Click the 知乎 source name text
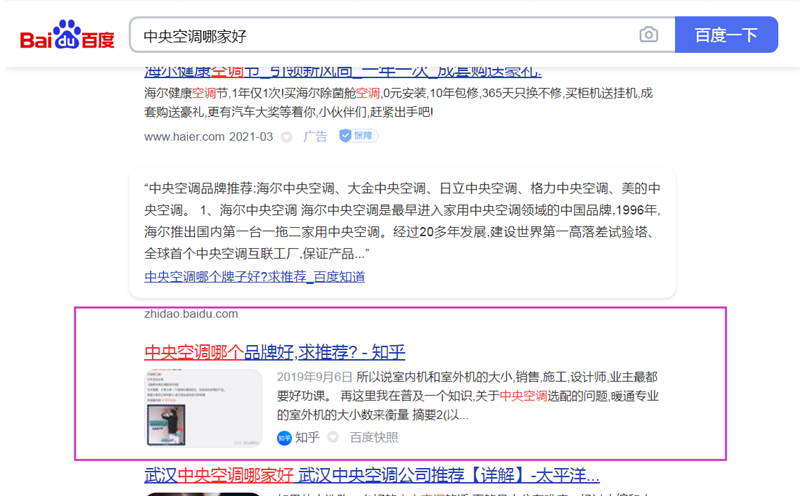The image size is (800, 496). [307, 437]
